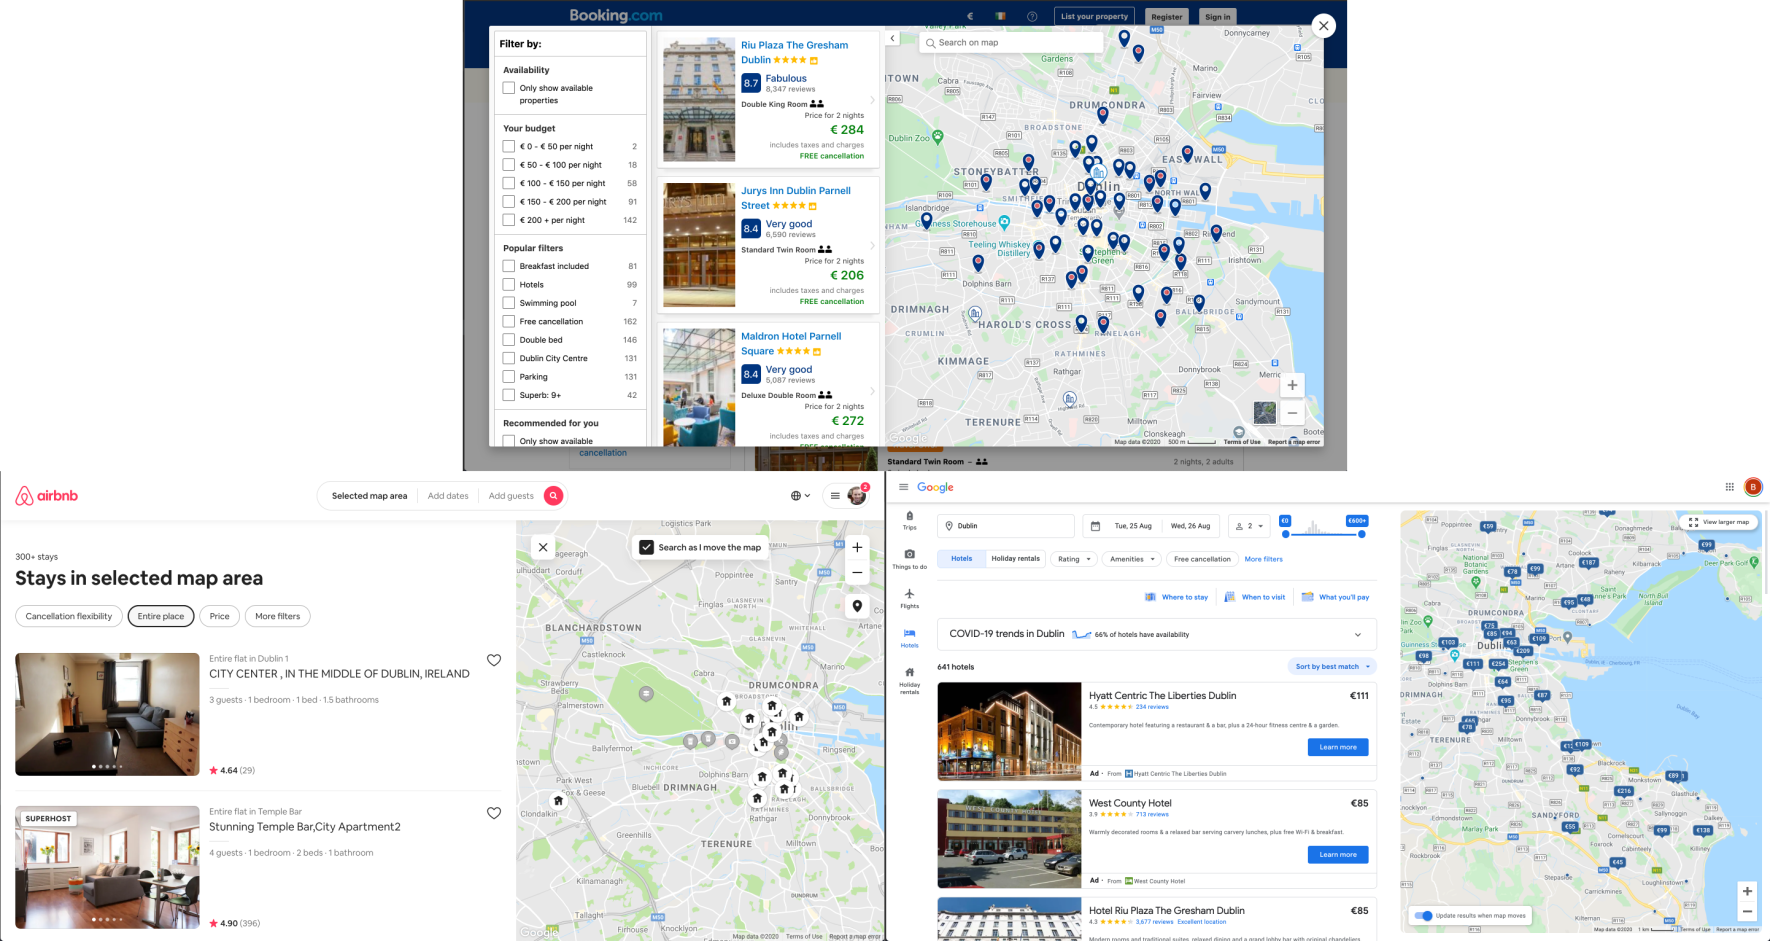This screenshot has width=1770, height=941.
Task: Uncheck Search as I move the map
Action: (x=647, y=547)
